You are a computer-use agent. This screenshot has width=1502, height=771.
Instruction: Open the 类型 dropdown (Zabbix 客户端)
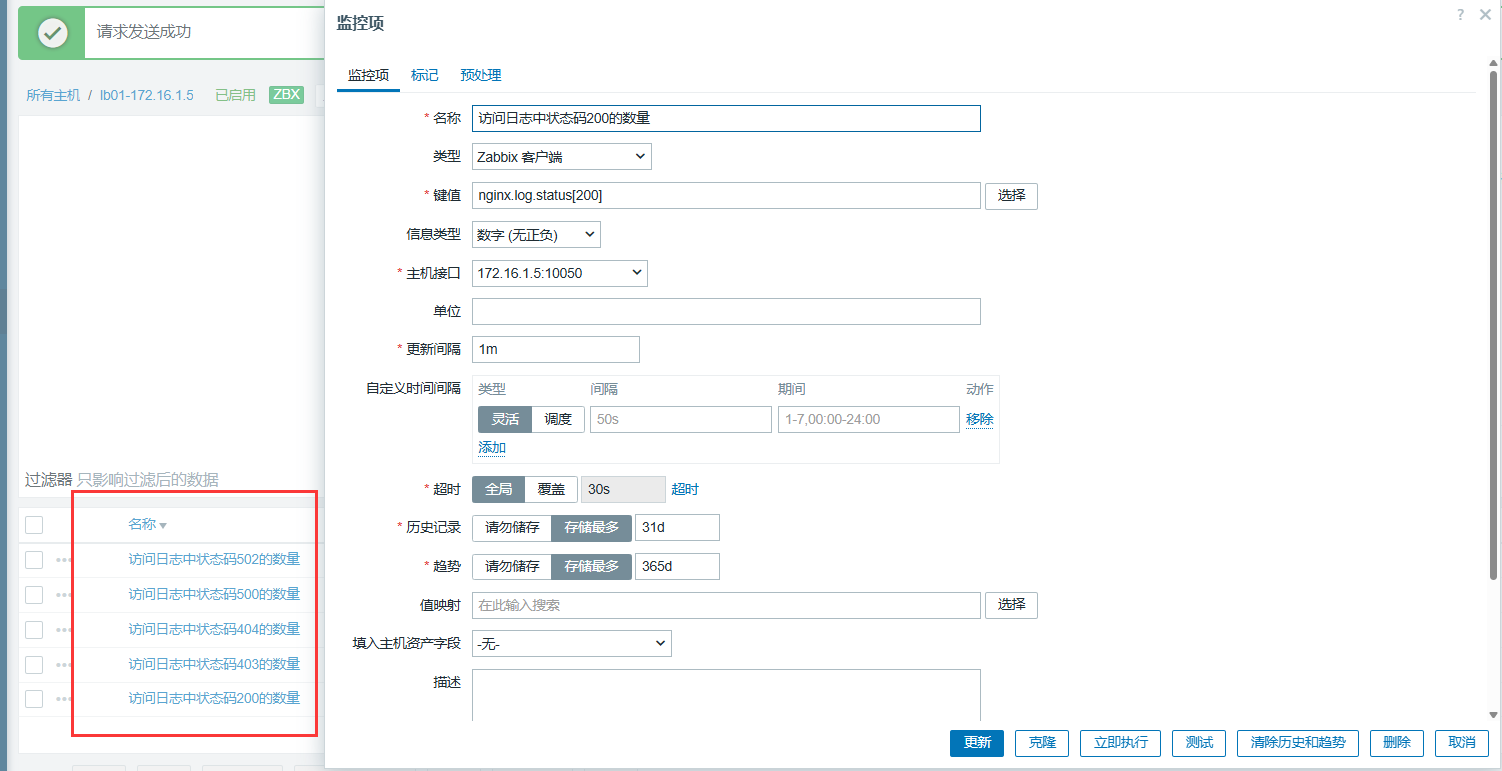pyautogui.click(x=561, y=157)
